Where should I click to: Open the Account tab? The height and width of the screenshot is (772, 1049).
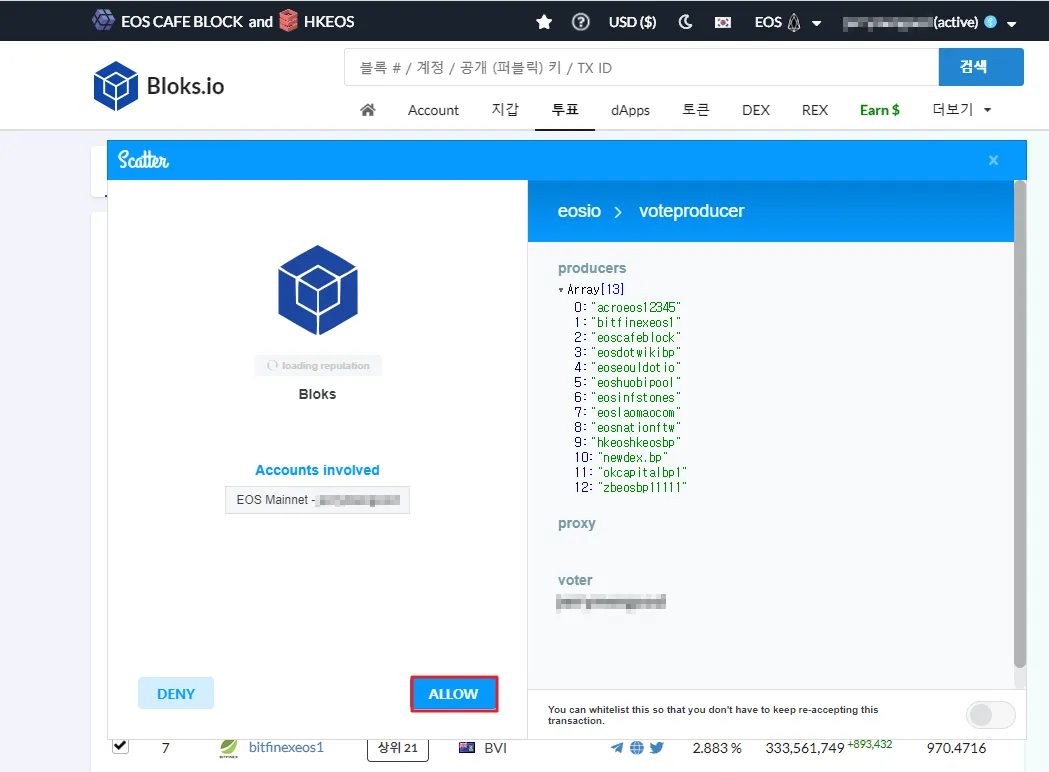[434, 110]
